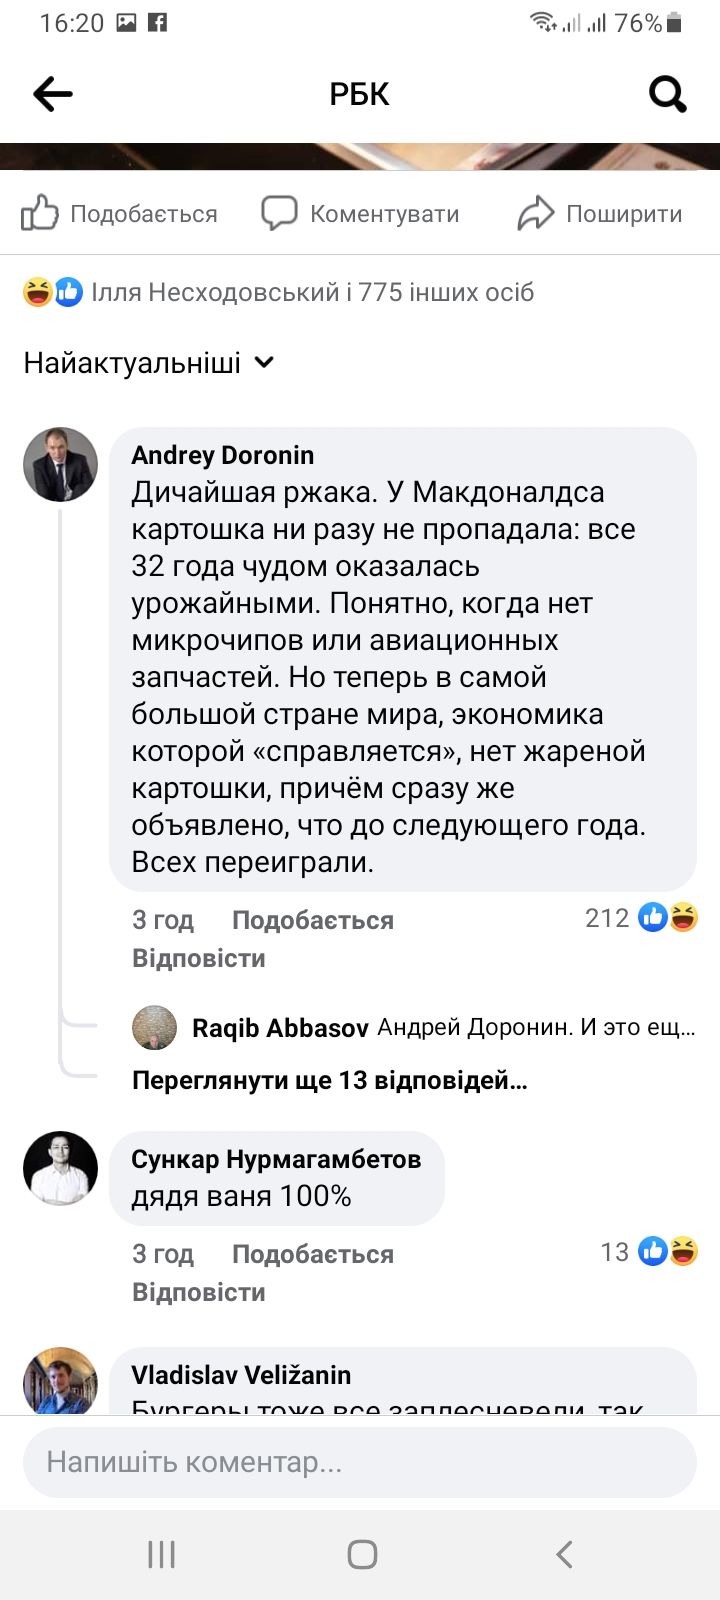Like Andrey Doronin's comment

click(x=312, y=920)
